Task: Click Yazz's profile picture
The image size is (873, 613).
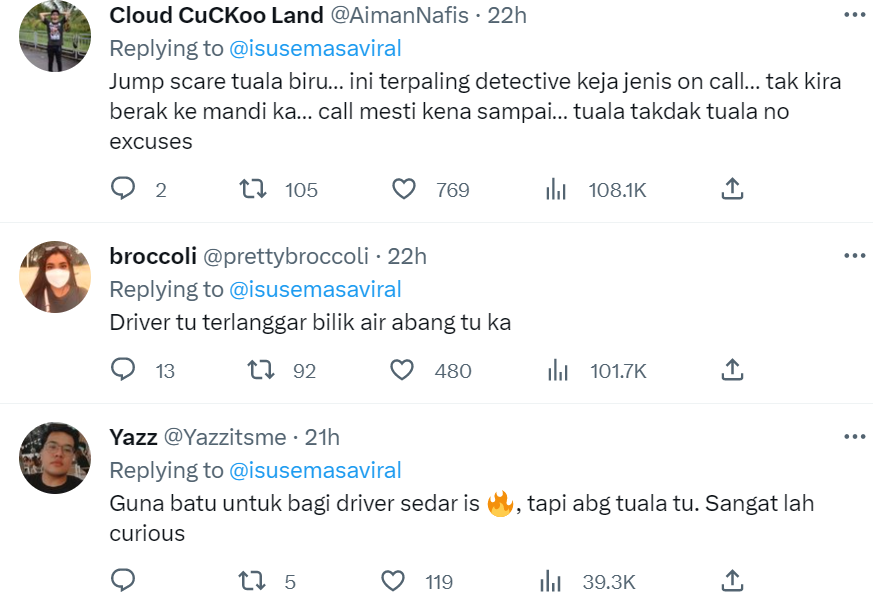Action: pos(55,457)
